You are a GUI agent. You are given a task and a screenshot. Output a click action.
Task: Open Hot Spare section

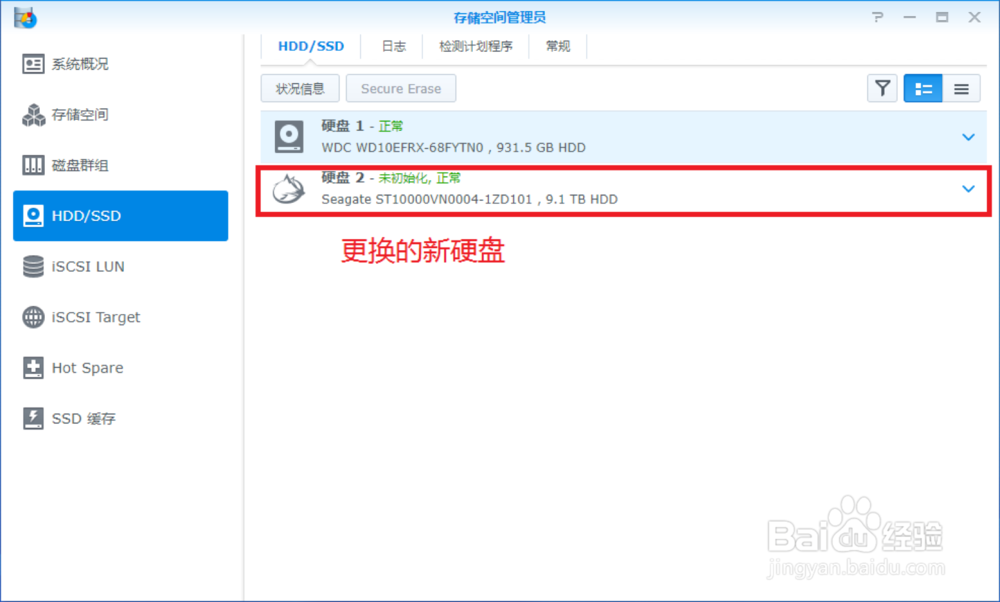click(x=121, y=368)
